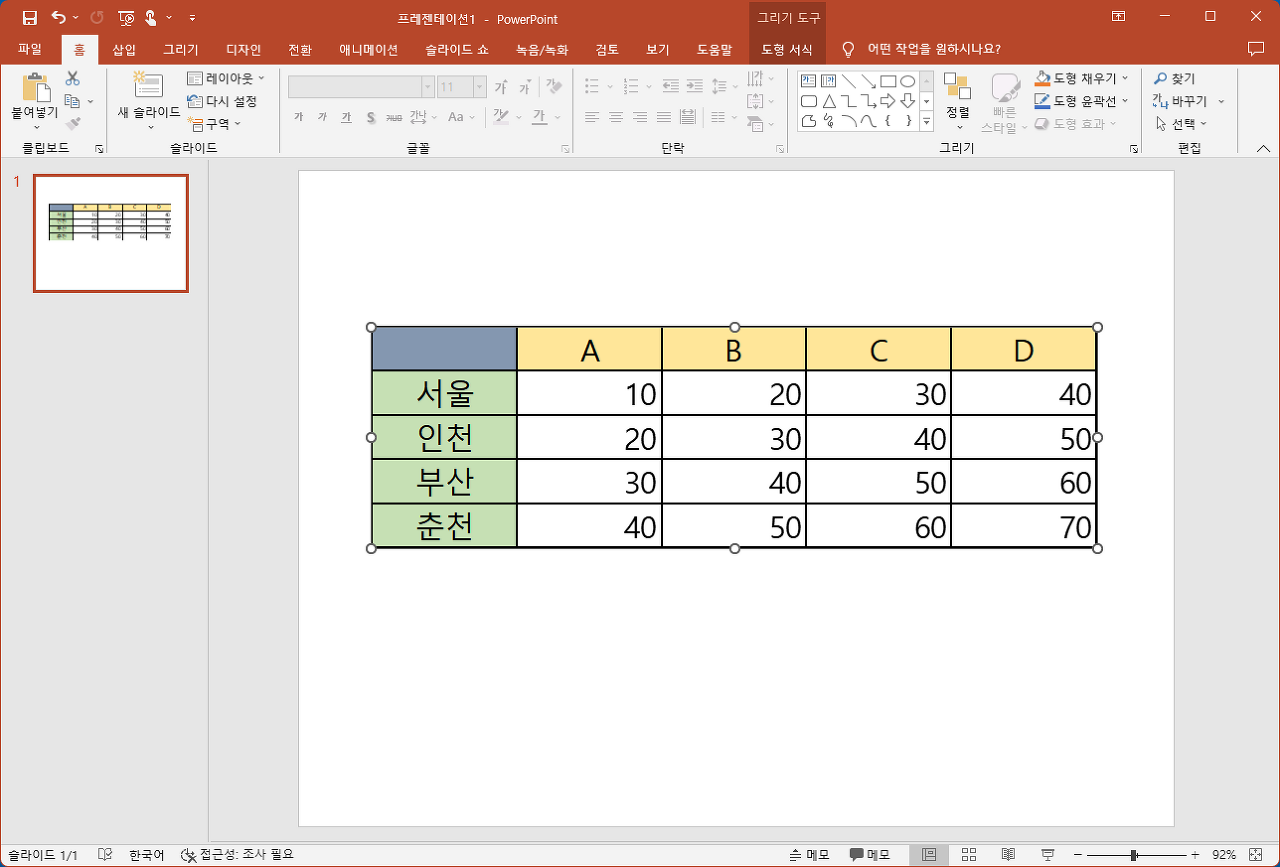Click the accessibility check status bar indicator
This screenshot has width=1280, height=867.
237,855
